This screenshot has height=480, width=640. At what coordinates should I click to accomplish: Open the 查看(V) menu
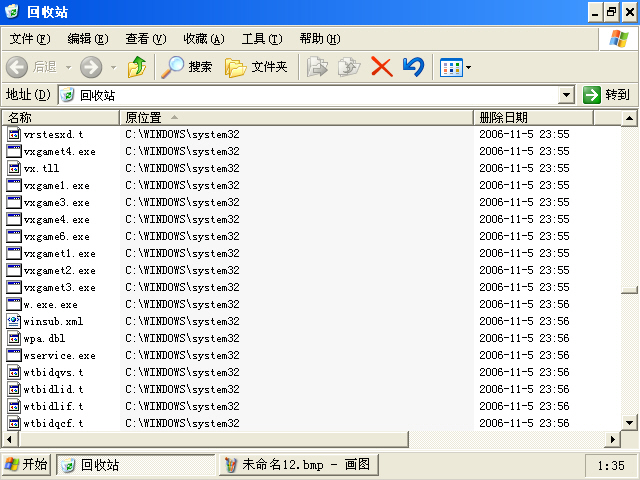[x=146, y=39]
